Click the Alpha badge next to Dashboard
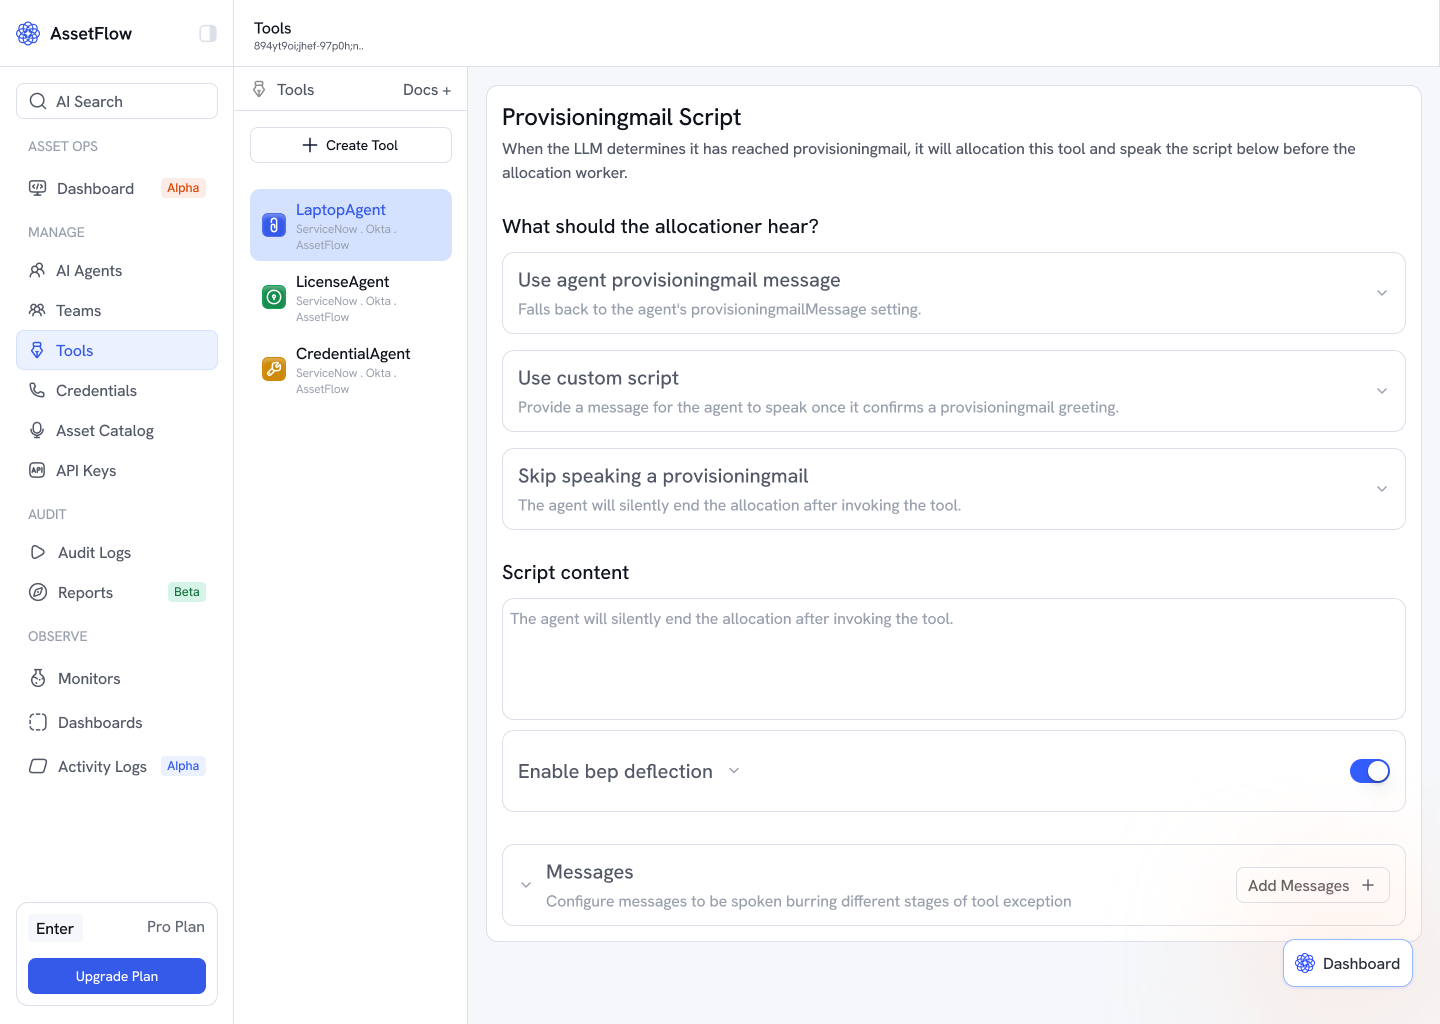Image resolution: width=1440 pixels, height=1024 pixels. [x=183, y=188]
